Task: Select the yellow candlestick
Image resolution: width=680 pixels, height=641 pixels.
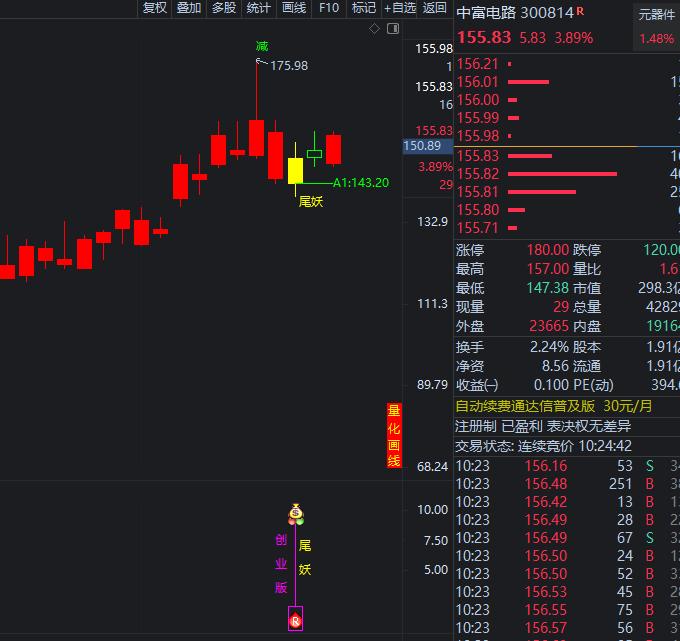Action: pos(295,170)
